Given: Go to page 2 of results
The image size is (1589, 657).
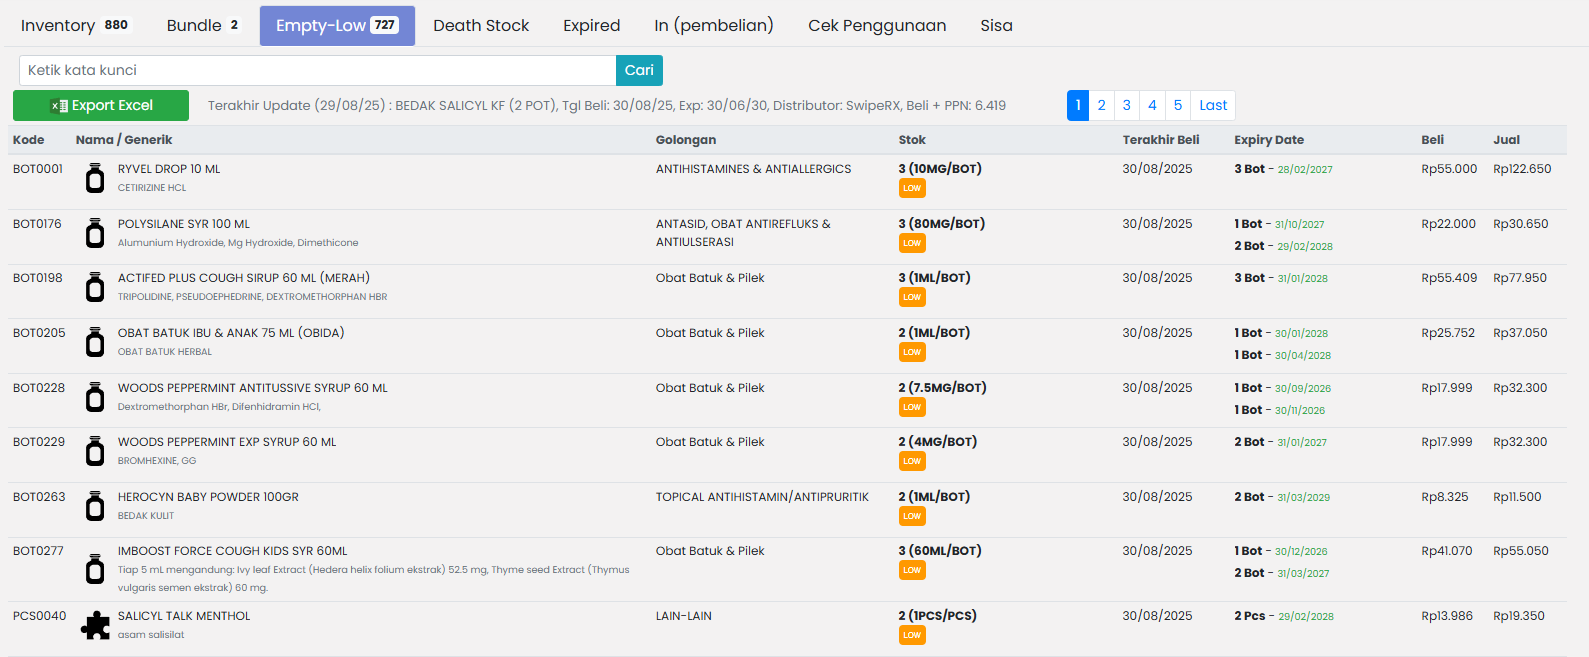Looking at the screenshot, I should point(1101,105).
